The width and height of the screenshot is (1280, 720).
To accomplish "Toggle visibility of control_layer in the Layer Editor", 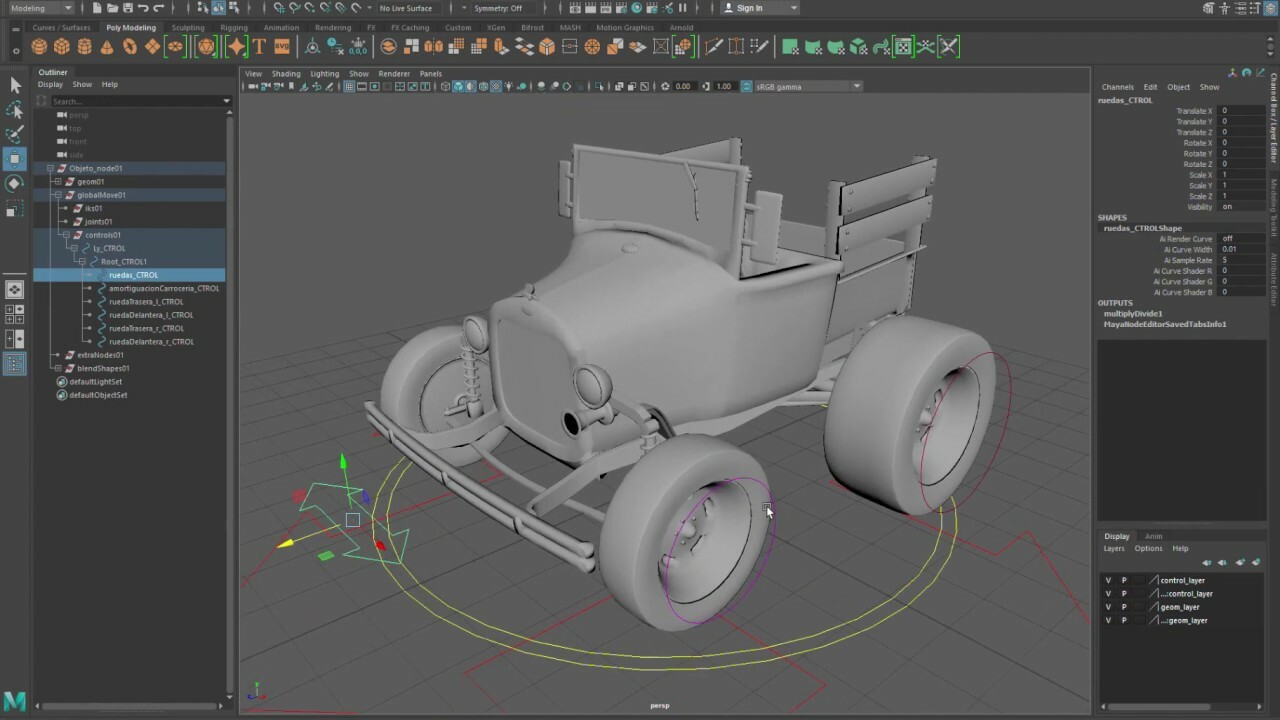I will click(x=1108, y=580).
